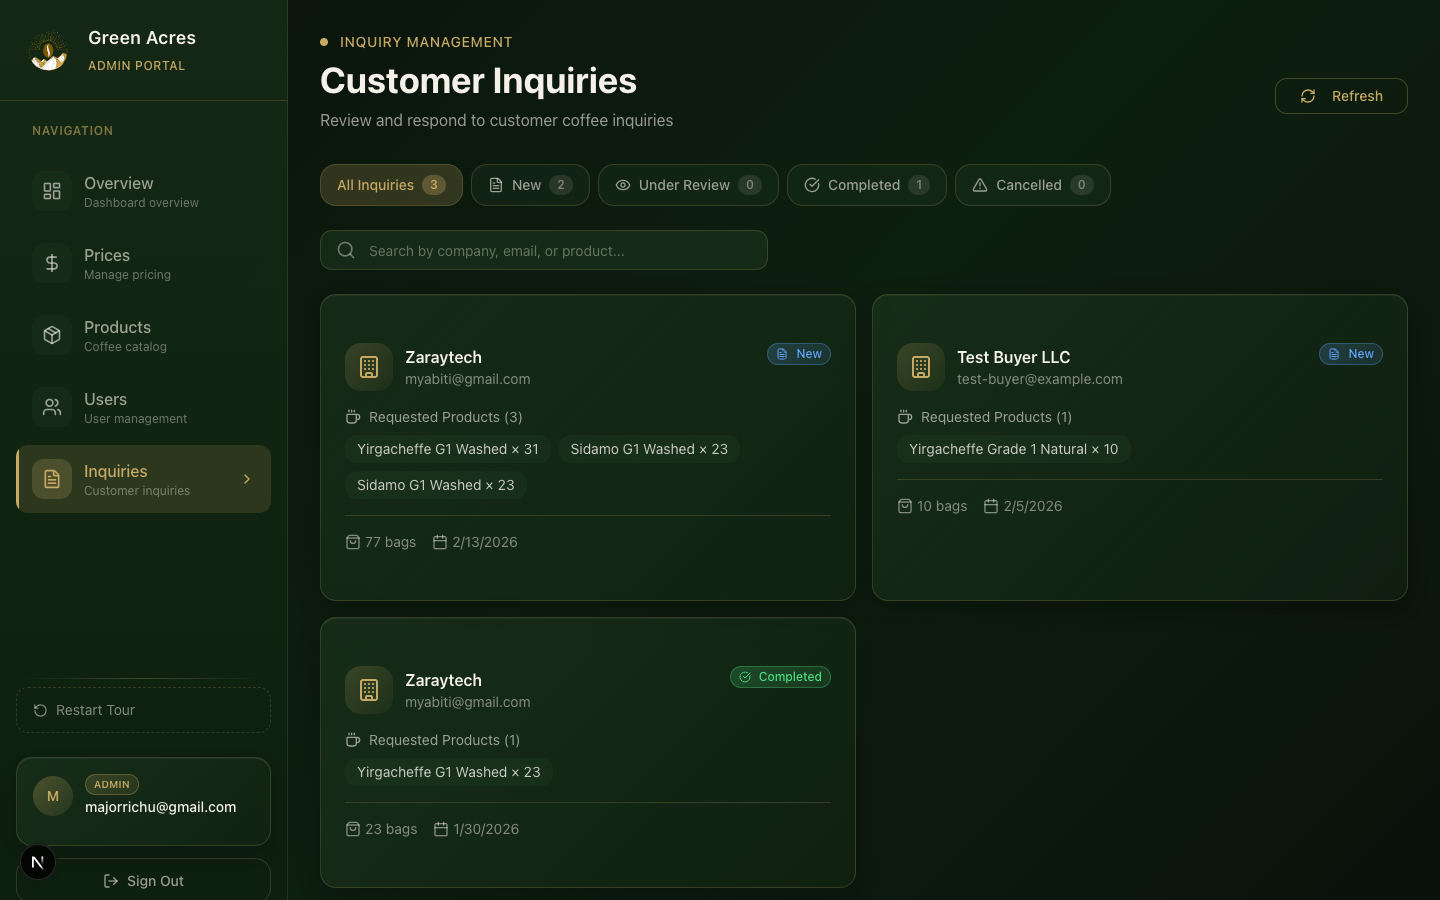The height and width of the screenshot is (900, 1440).
Task: Click the Products box icon
Action: point(52,335)
